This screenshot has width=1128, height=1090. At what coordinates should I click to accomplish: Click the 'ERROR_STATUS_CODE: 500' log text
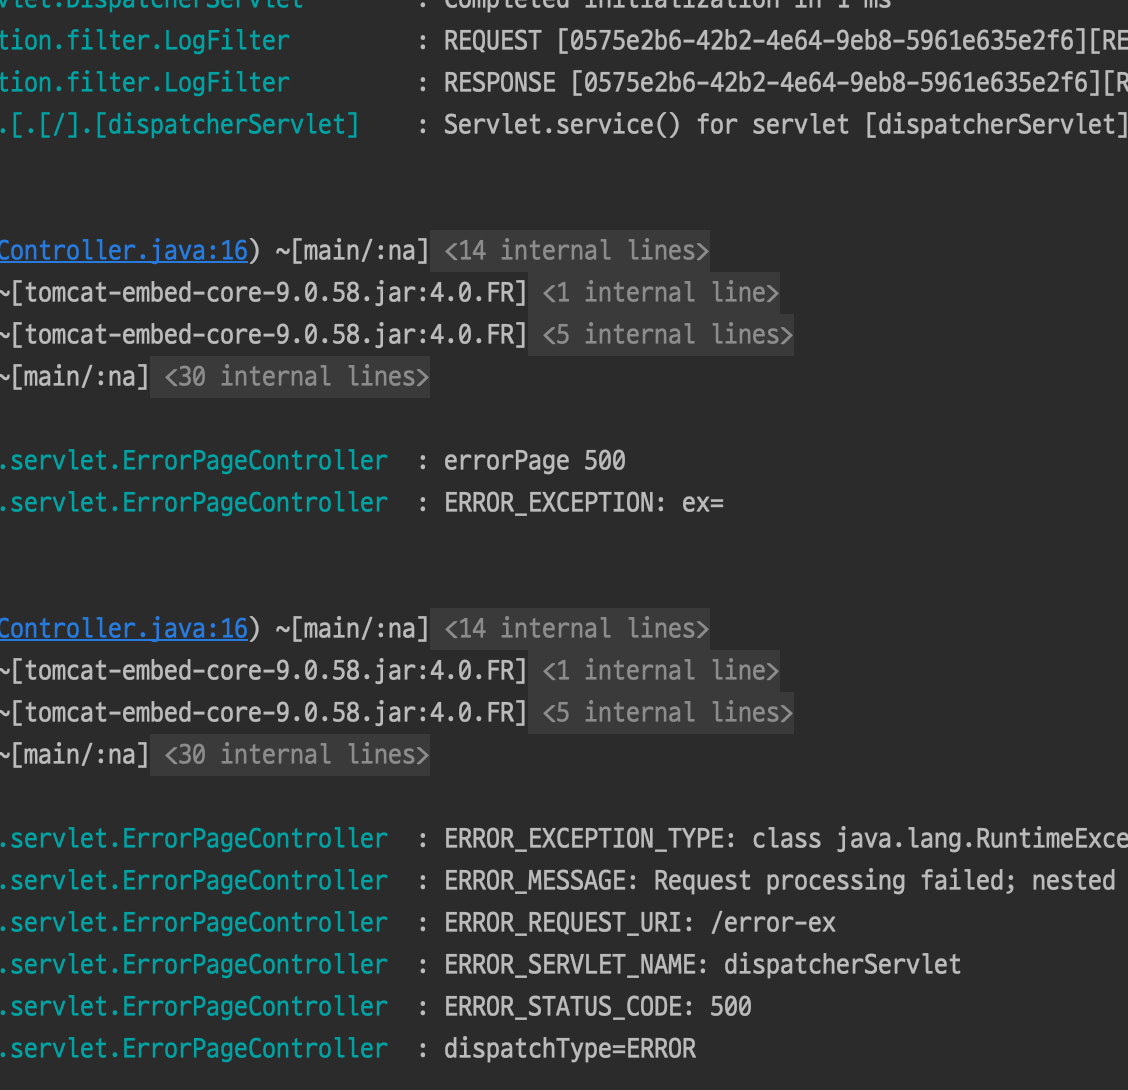click(598, 1007)
